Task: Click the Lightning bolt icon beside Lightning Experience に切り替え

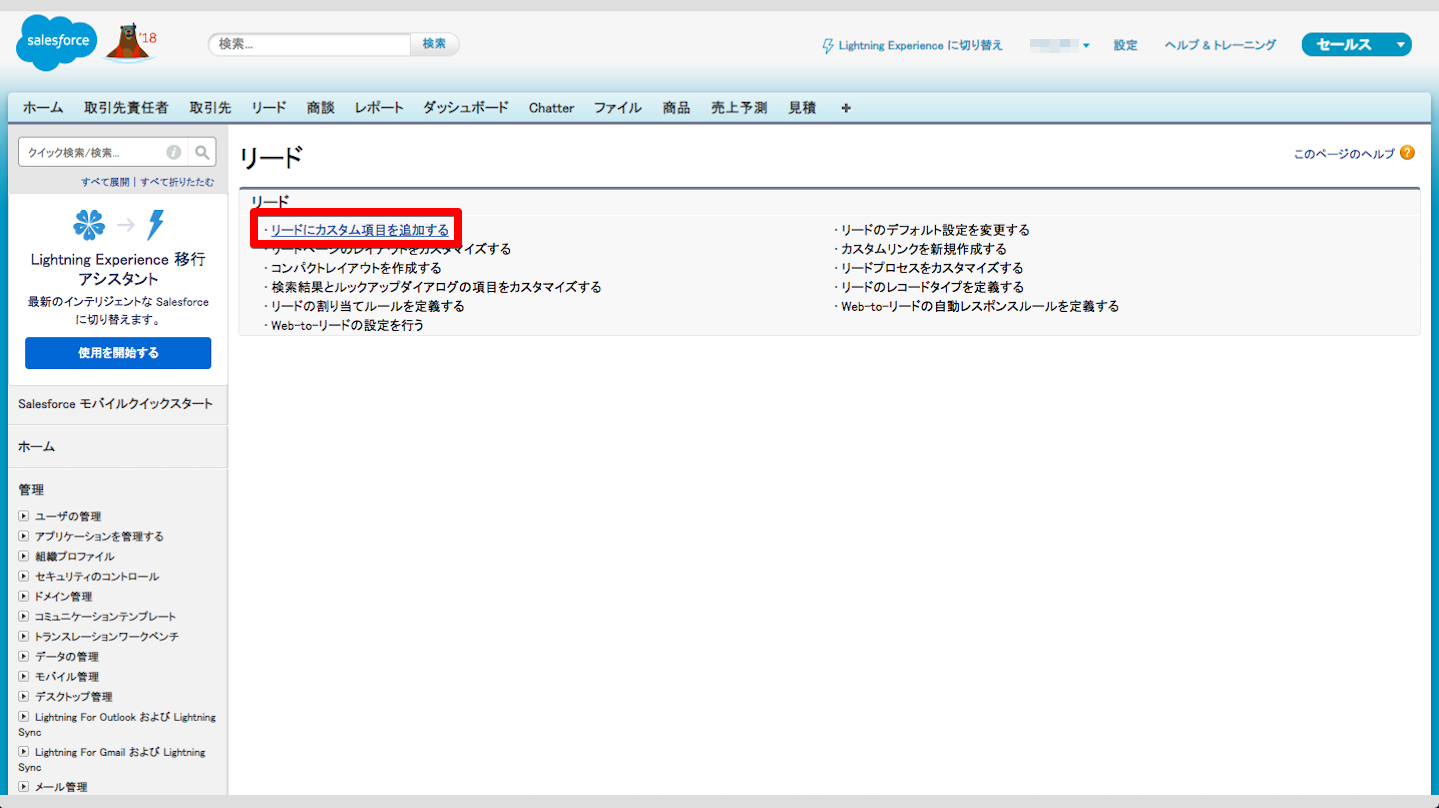Action: 827,46
